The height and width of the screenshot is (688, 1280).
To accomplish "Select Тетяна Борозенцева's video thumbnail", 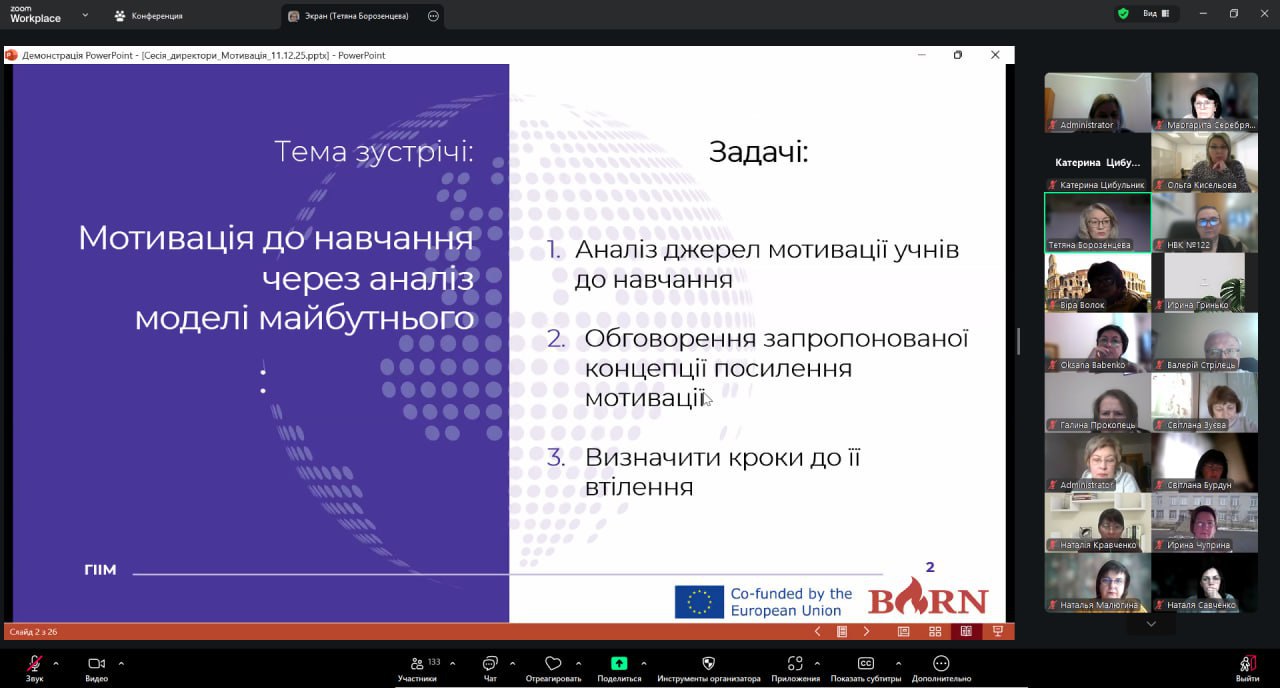I will 1097,222.
